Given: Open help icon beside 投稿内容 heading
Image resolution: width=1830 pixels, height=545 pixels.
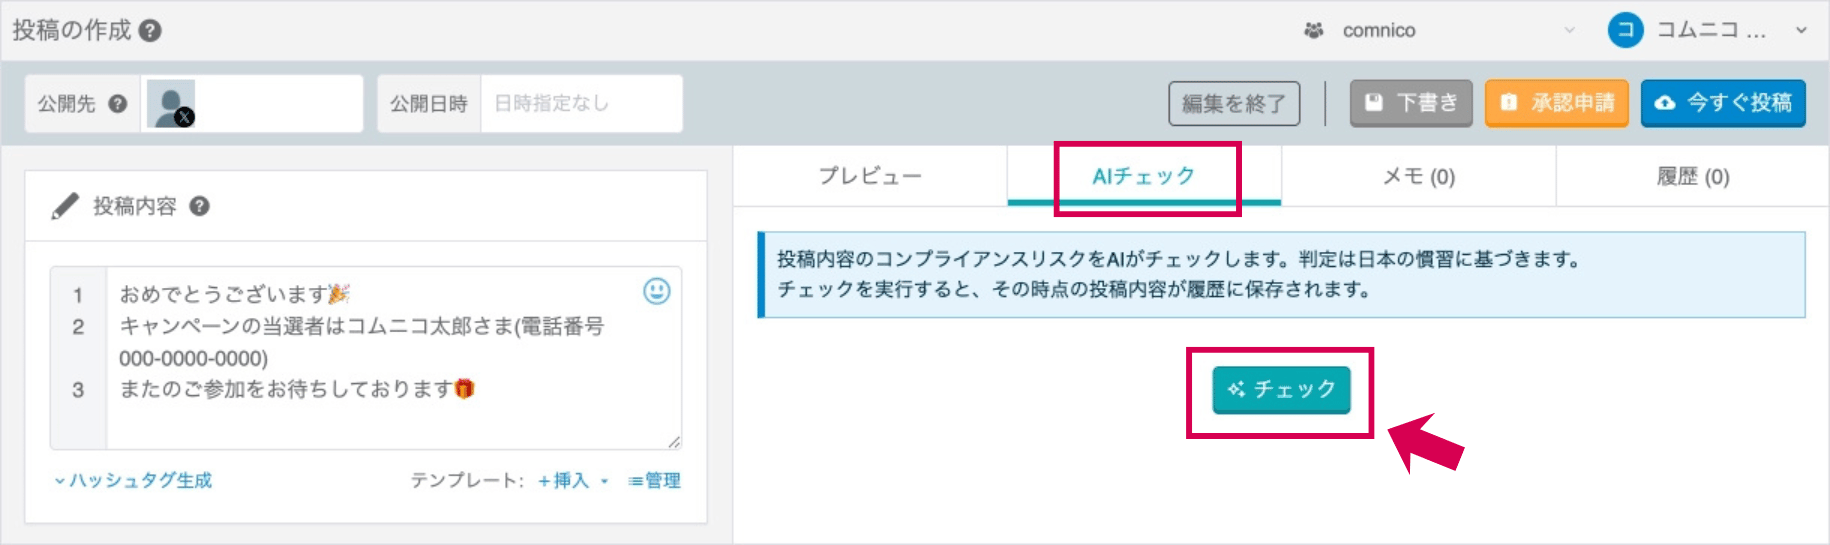Looking at the screenshot, I should tap(200, 206).
